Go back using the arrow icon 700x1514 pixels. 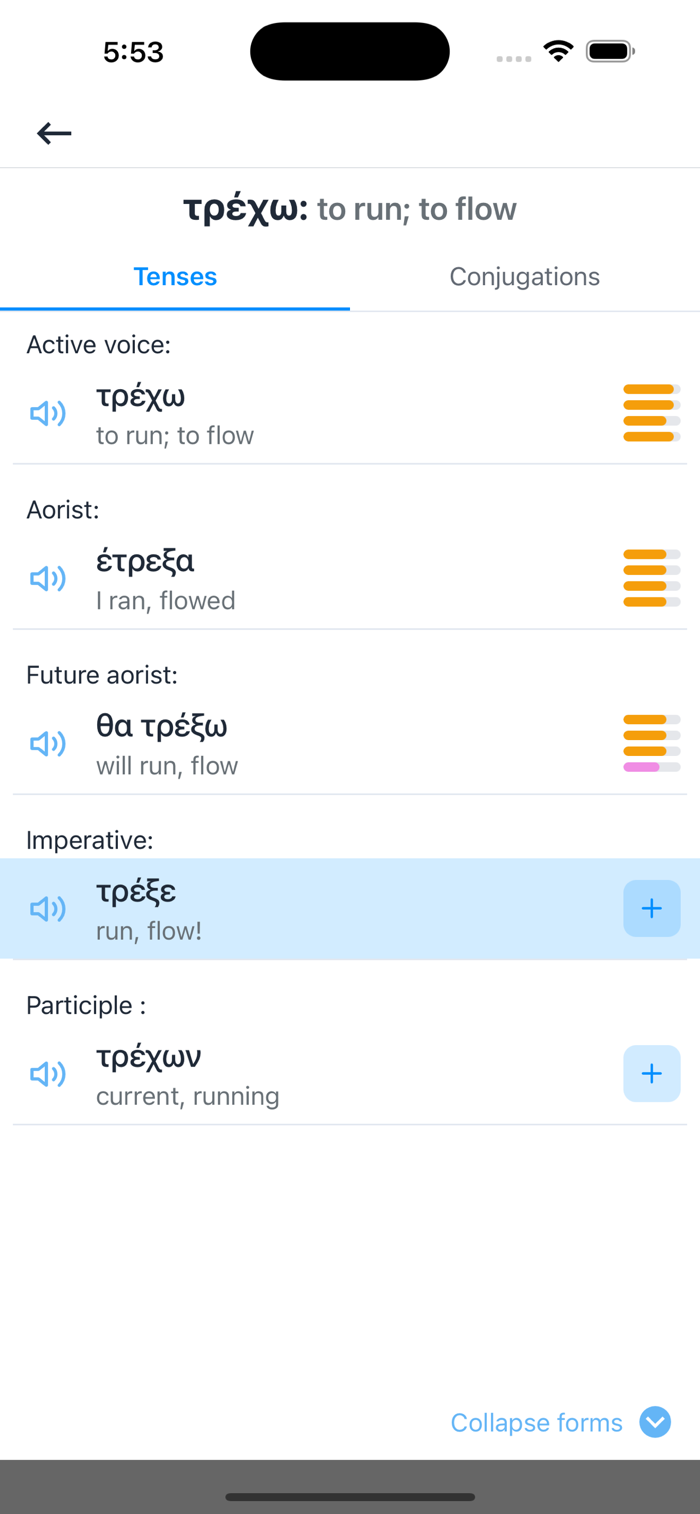[x=54, y=133]
